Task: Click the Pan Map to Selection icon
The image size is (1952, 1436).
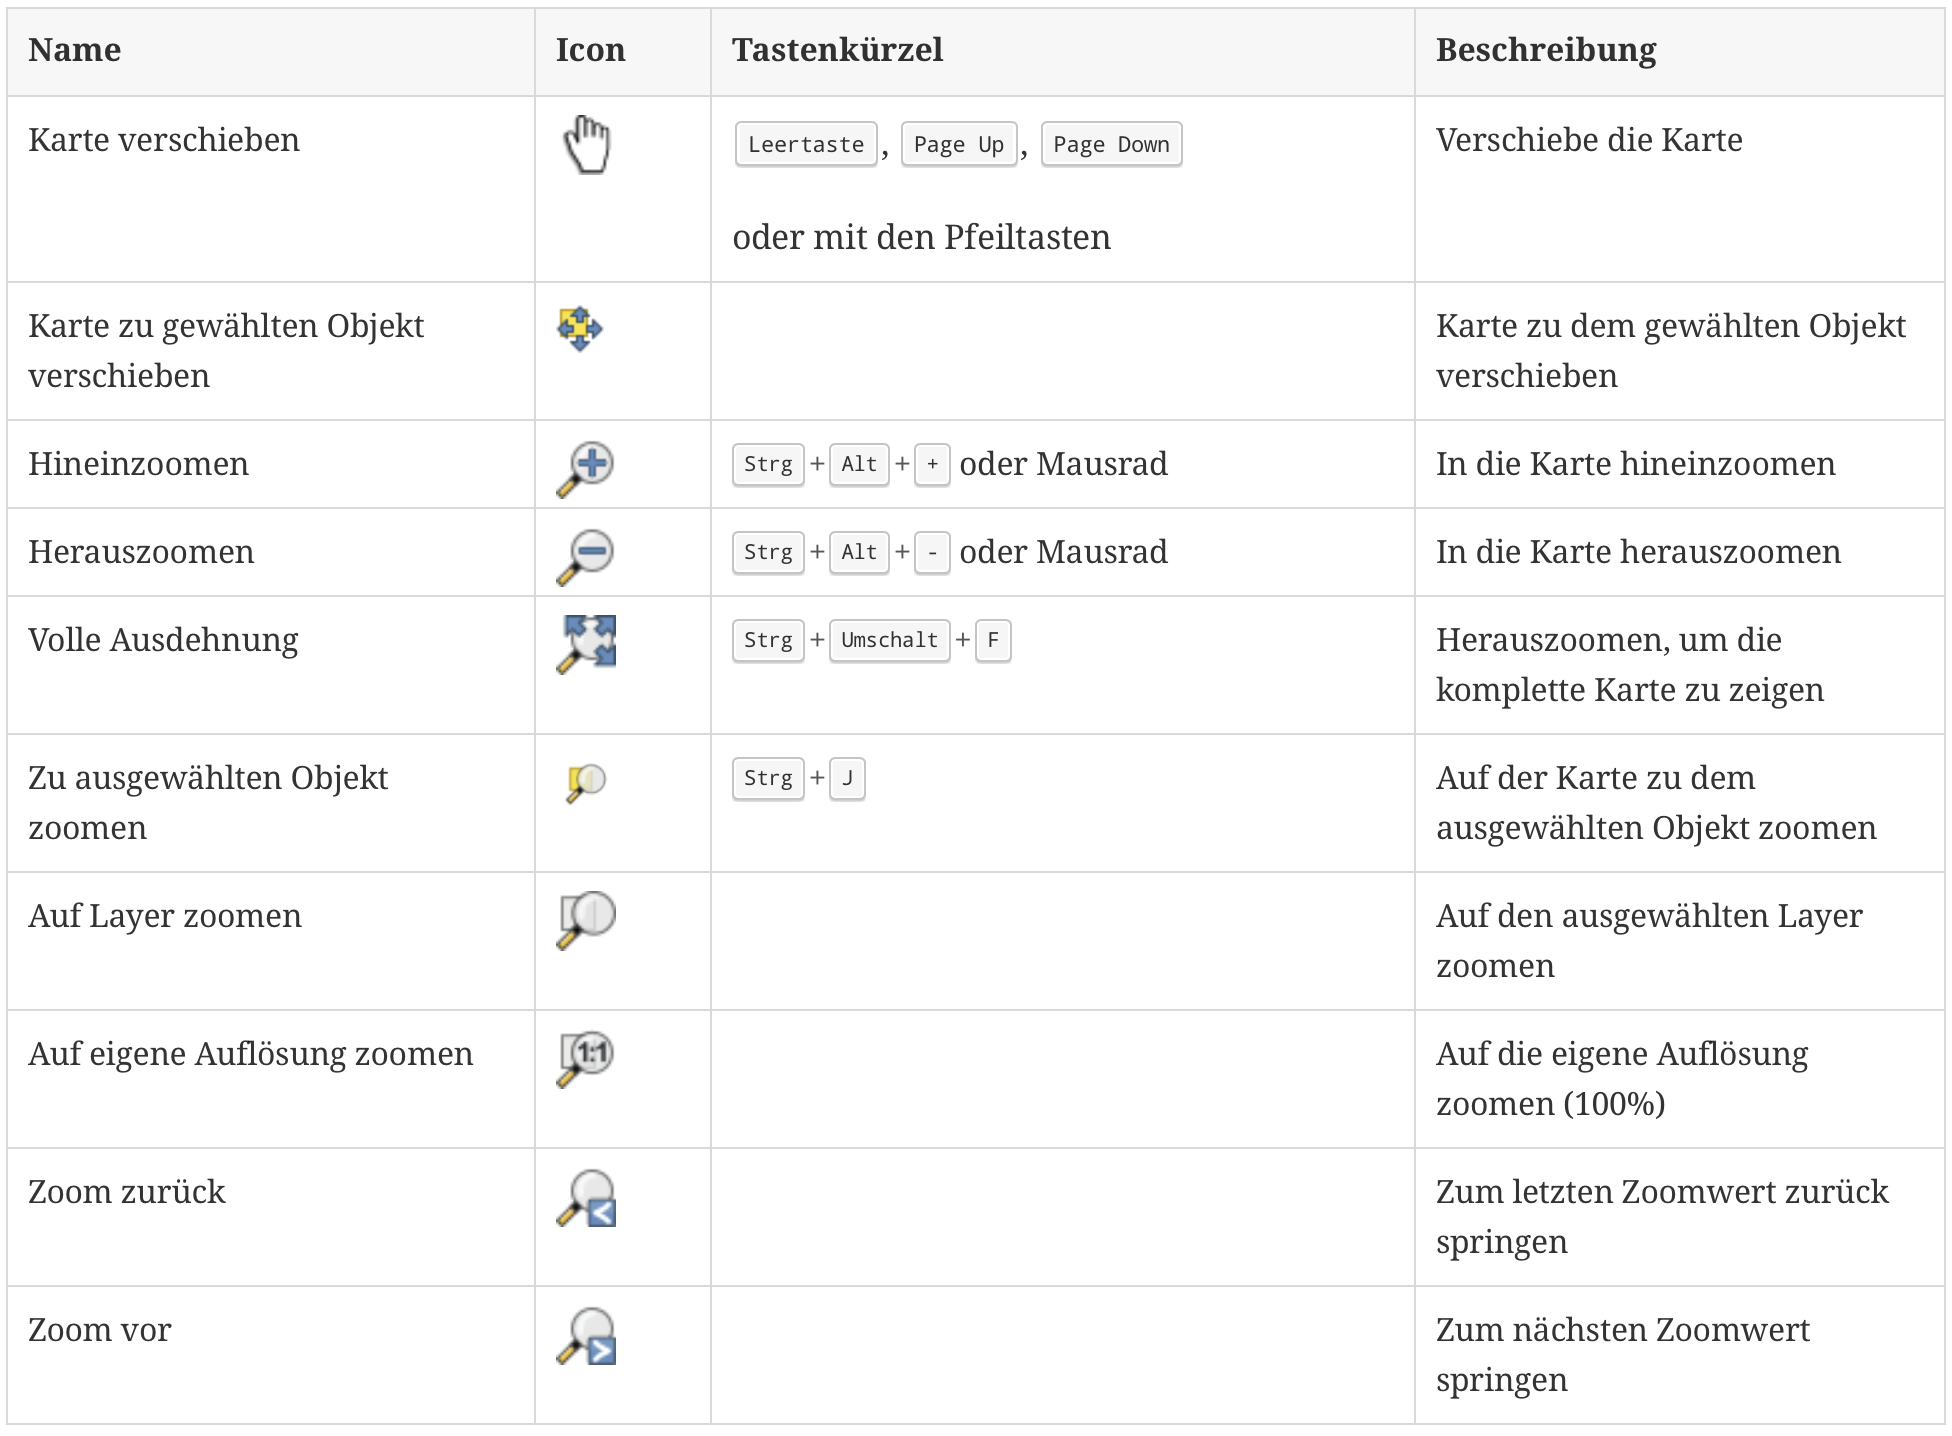Action: (x=580, y=329)
